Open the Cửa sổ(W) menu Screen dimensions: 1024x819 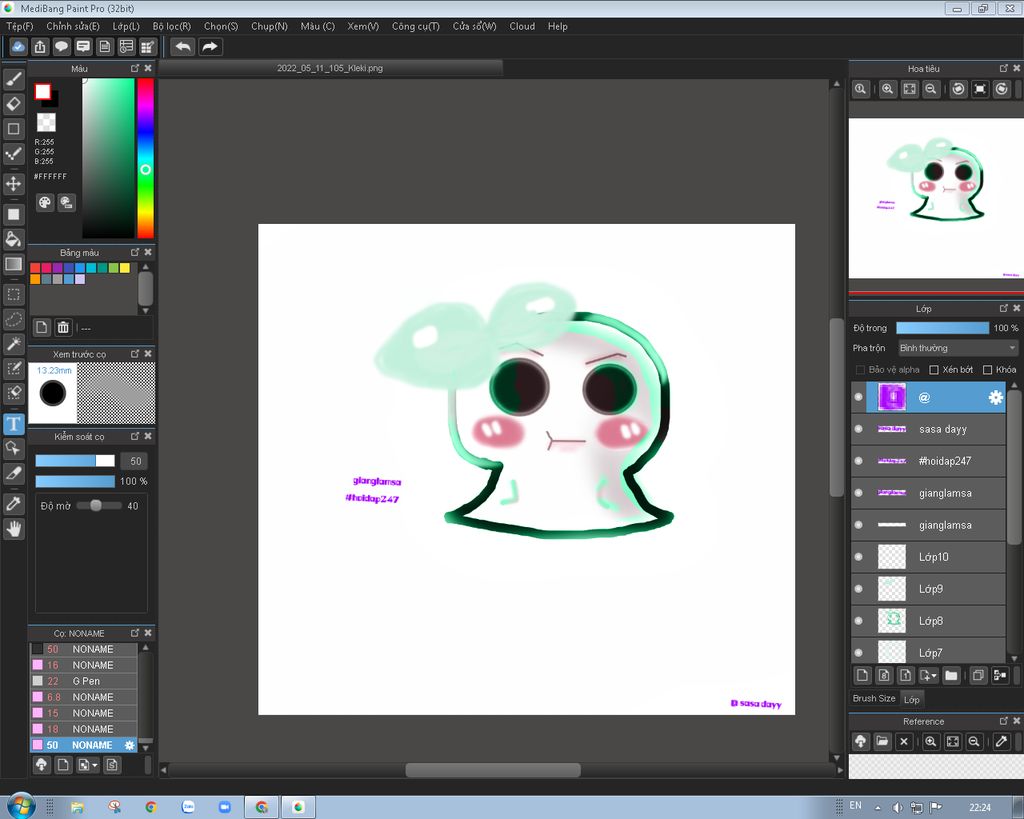click(x=475, y=26)
